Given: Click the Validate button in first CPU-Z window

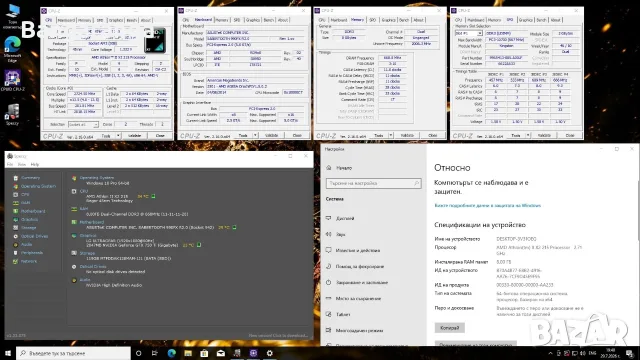Looking at the screenshot, I should (134, 136).
